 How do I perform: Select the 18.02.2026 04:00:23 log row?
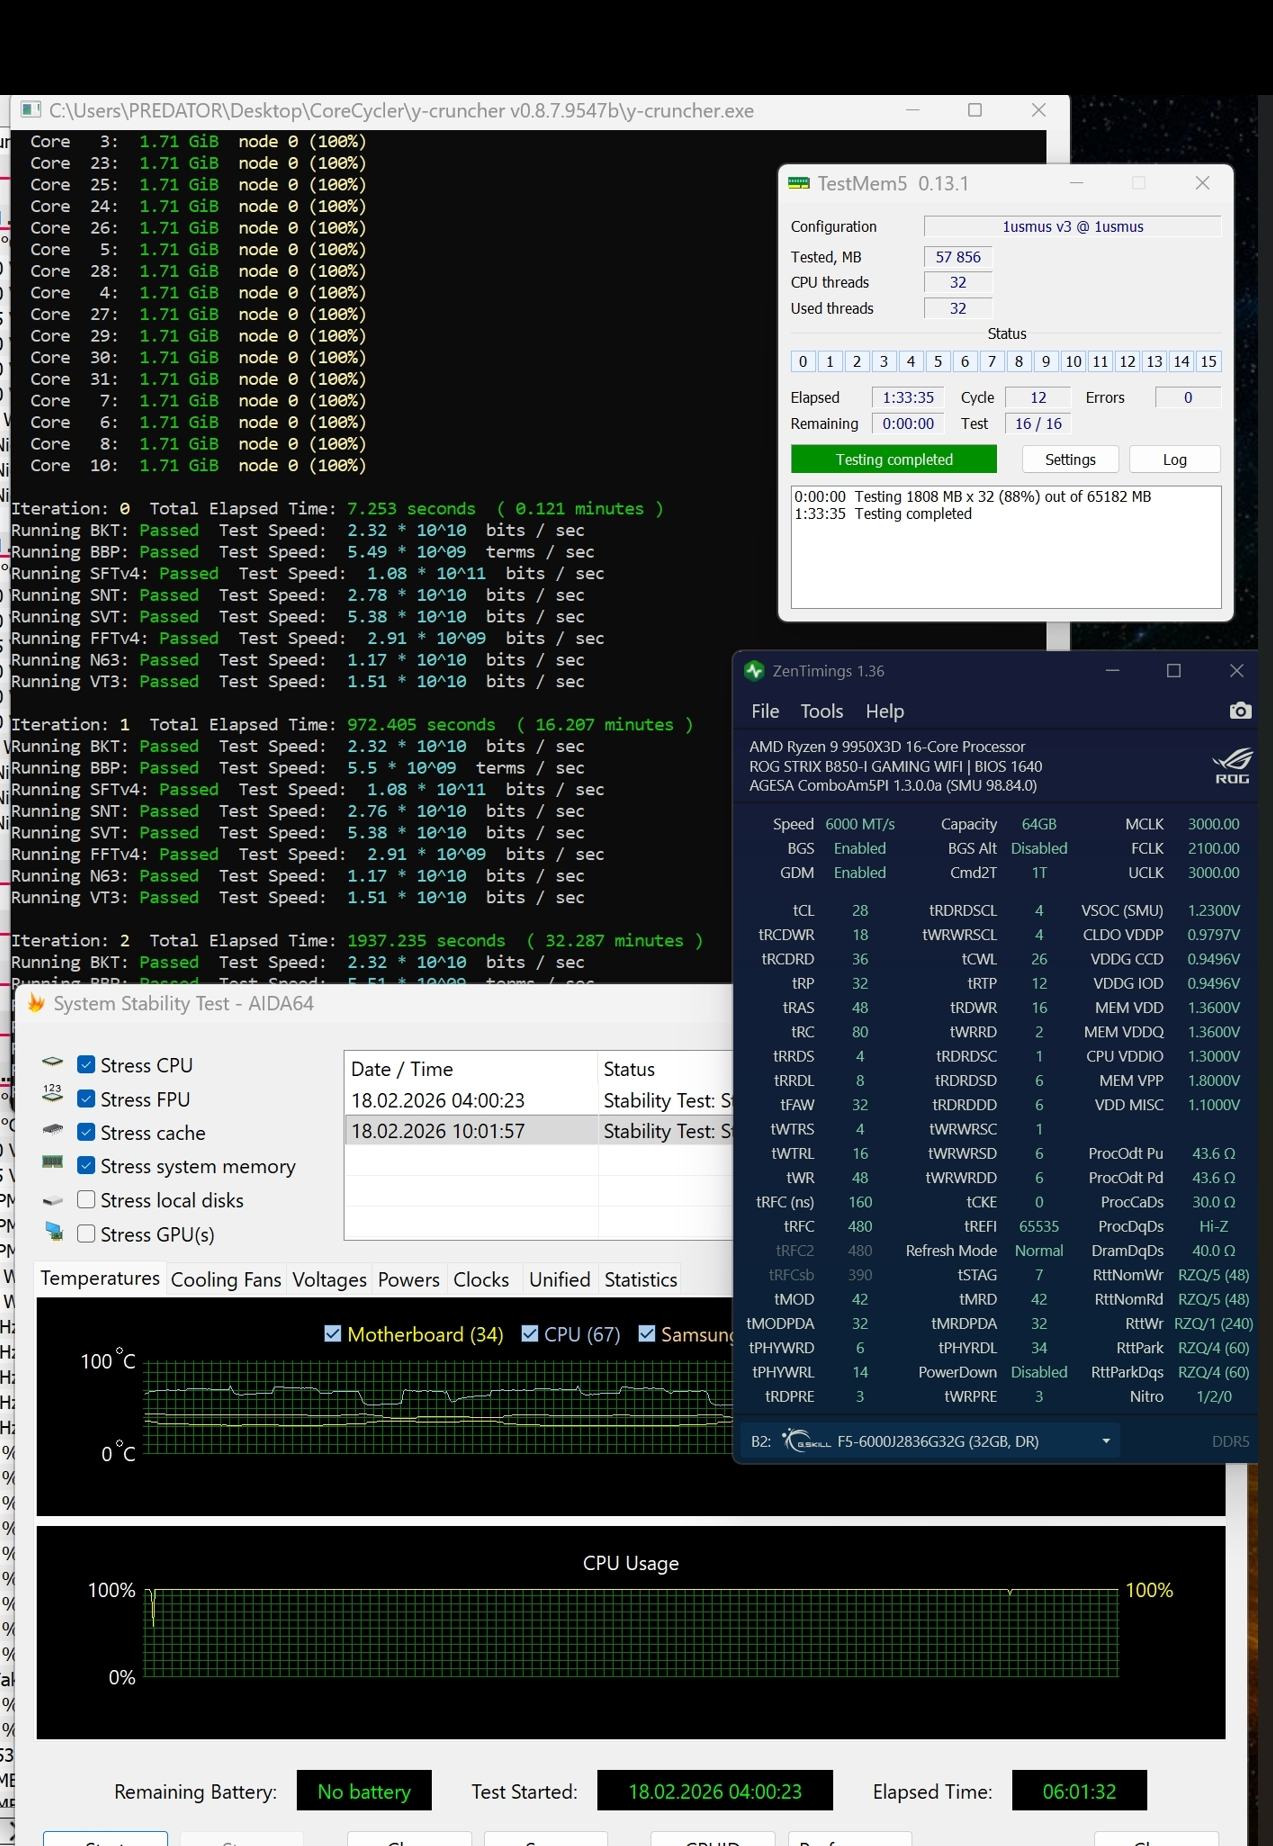point(539,1100)
